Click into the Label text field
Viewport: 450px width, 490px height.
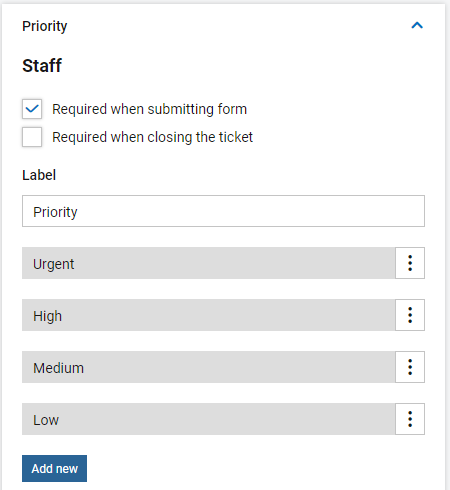(223, 211)
